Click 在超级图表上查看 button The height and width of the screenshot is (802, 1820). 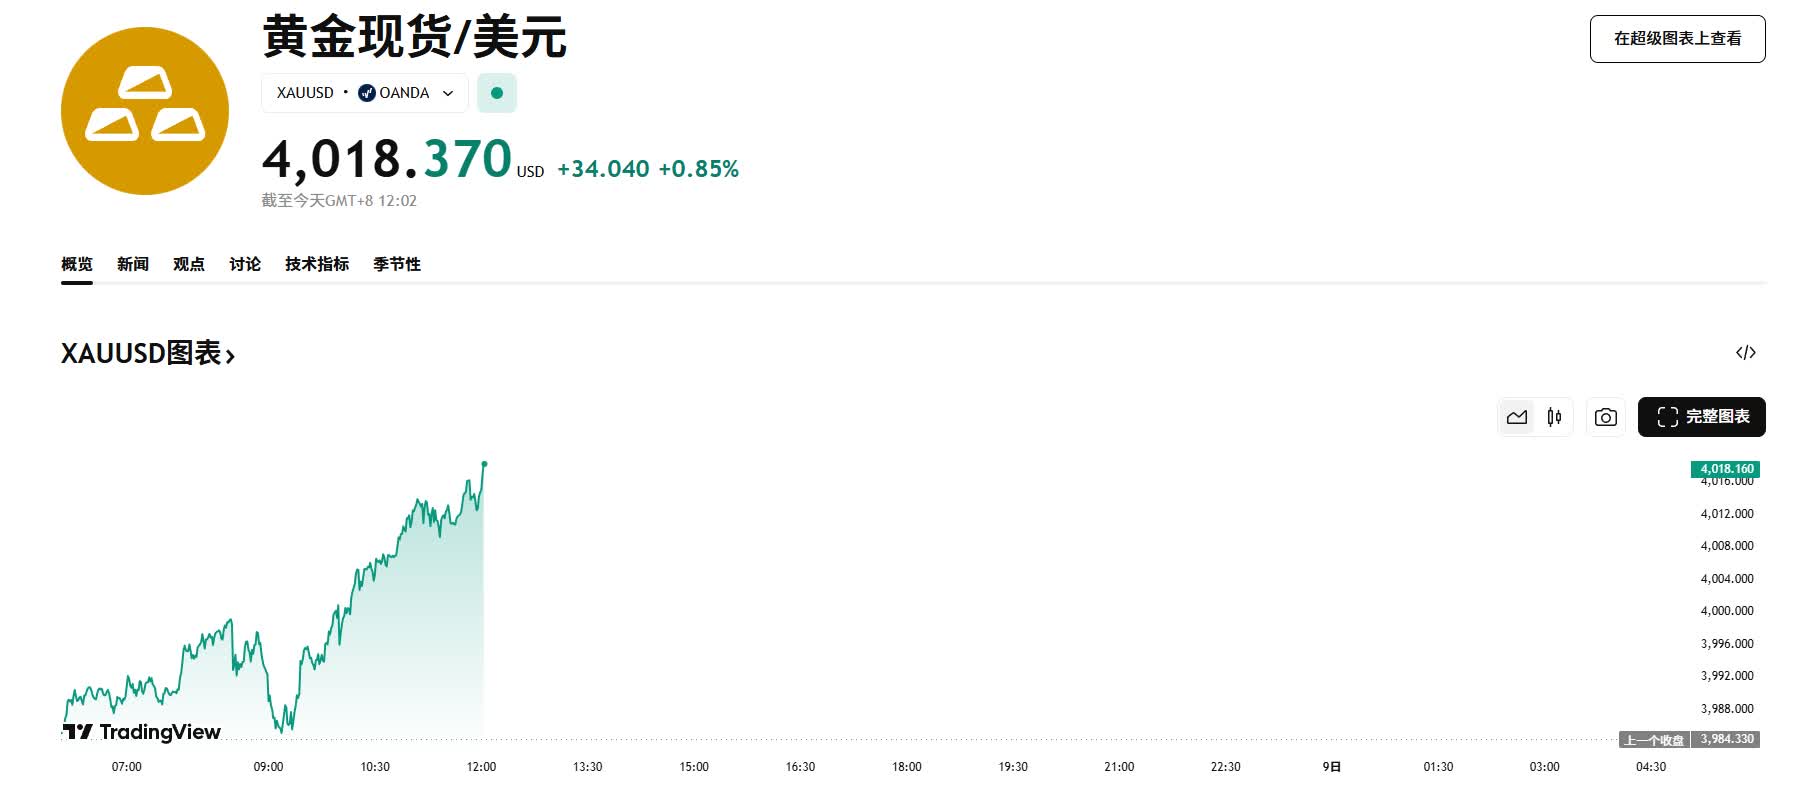[1677, 39]
